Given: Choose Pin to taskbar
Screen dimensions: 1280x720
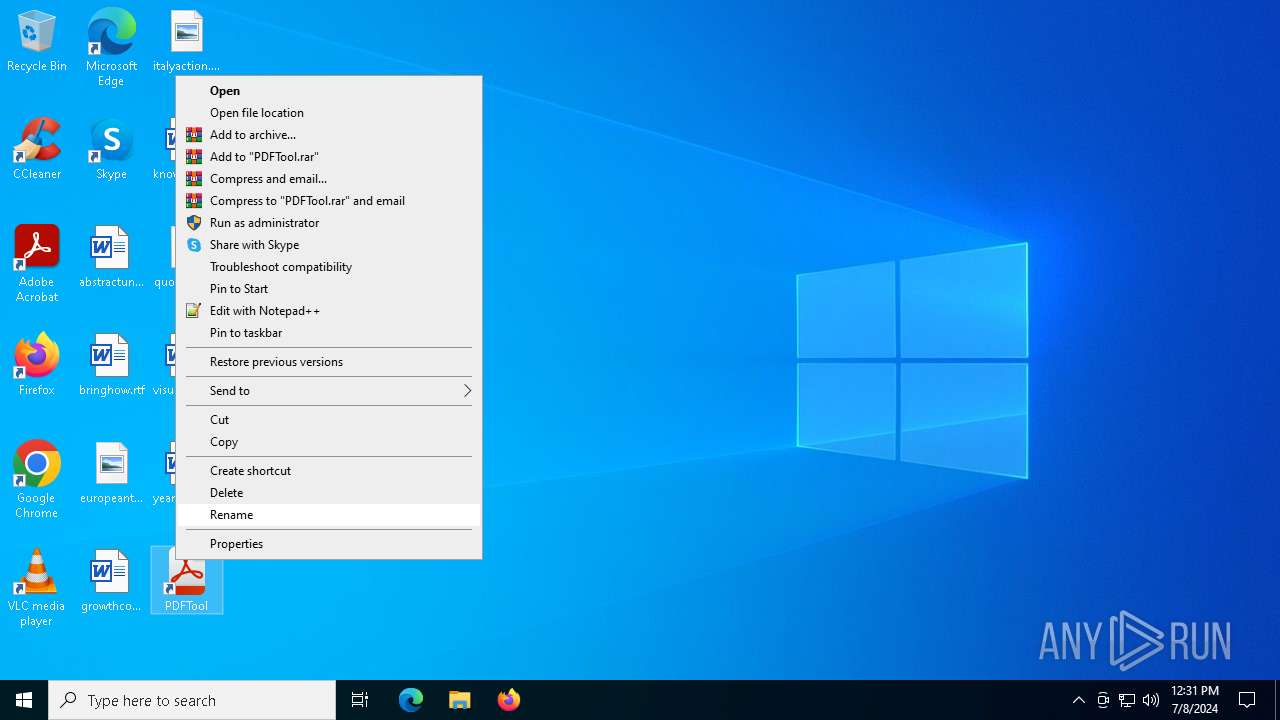Looking at the screenshot, I should (x=329, y=333).
